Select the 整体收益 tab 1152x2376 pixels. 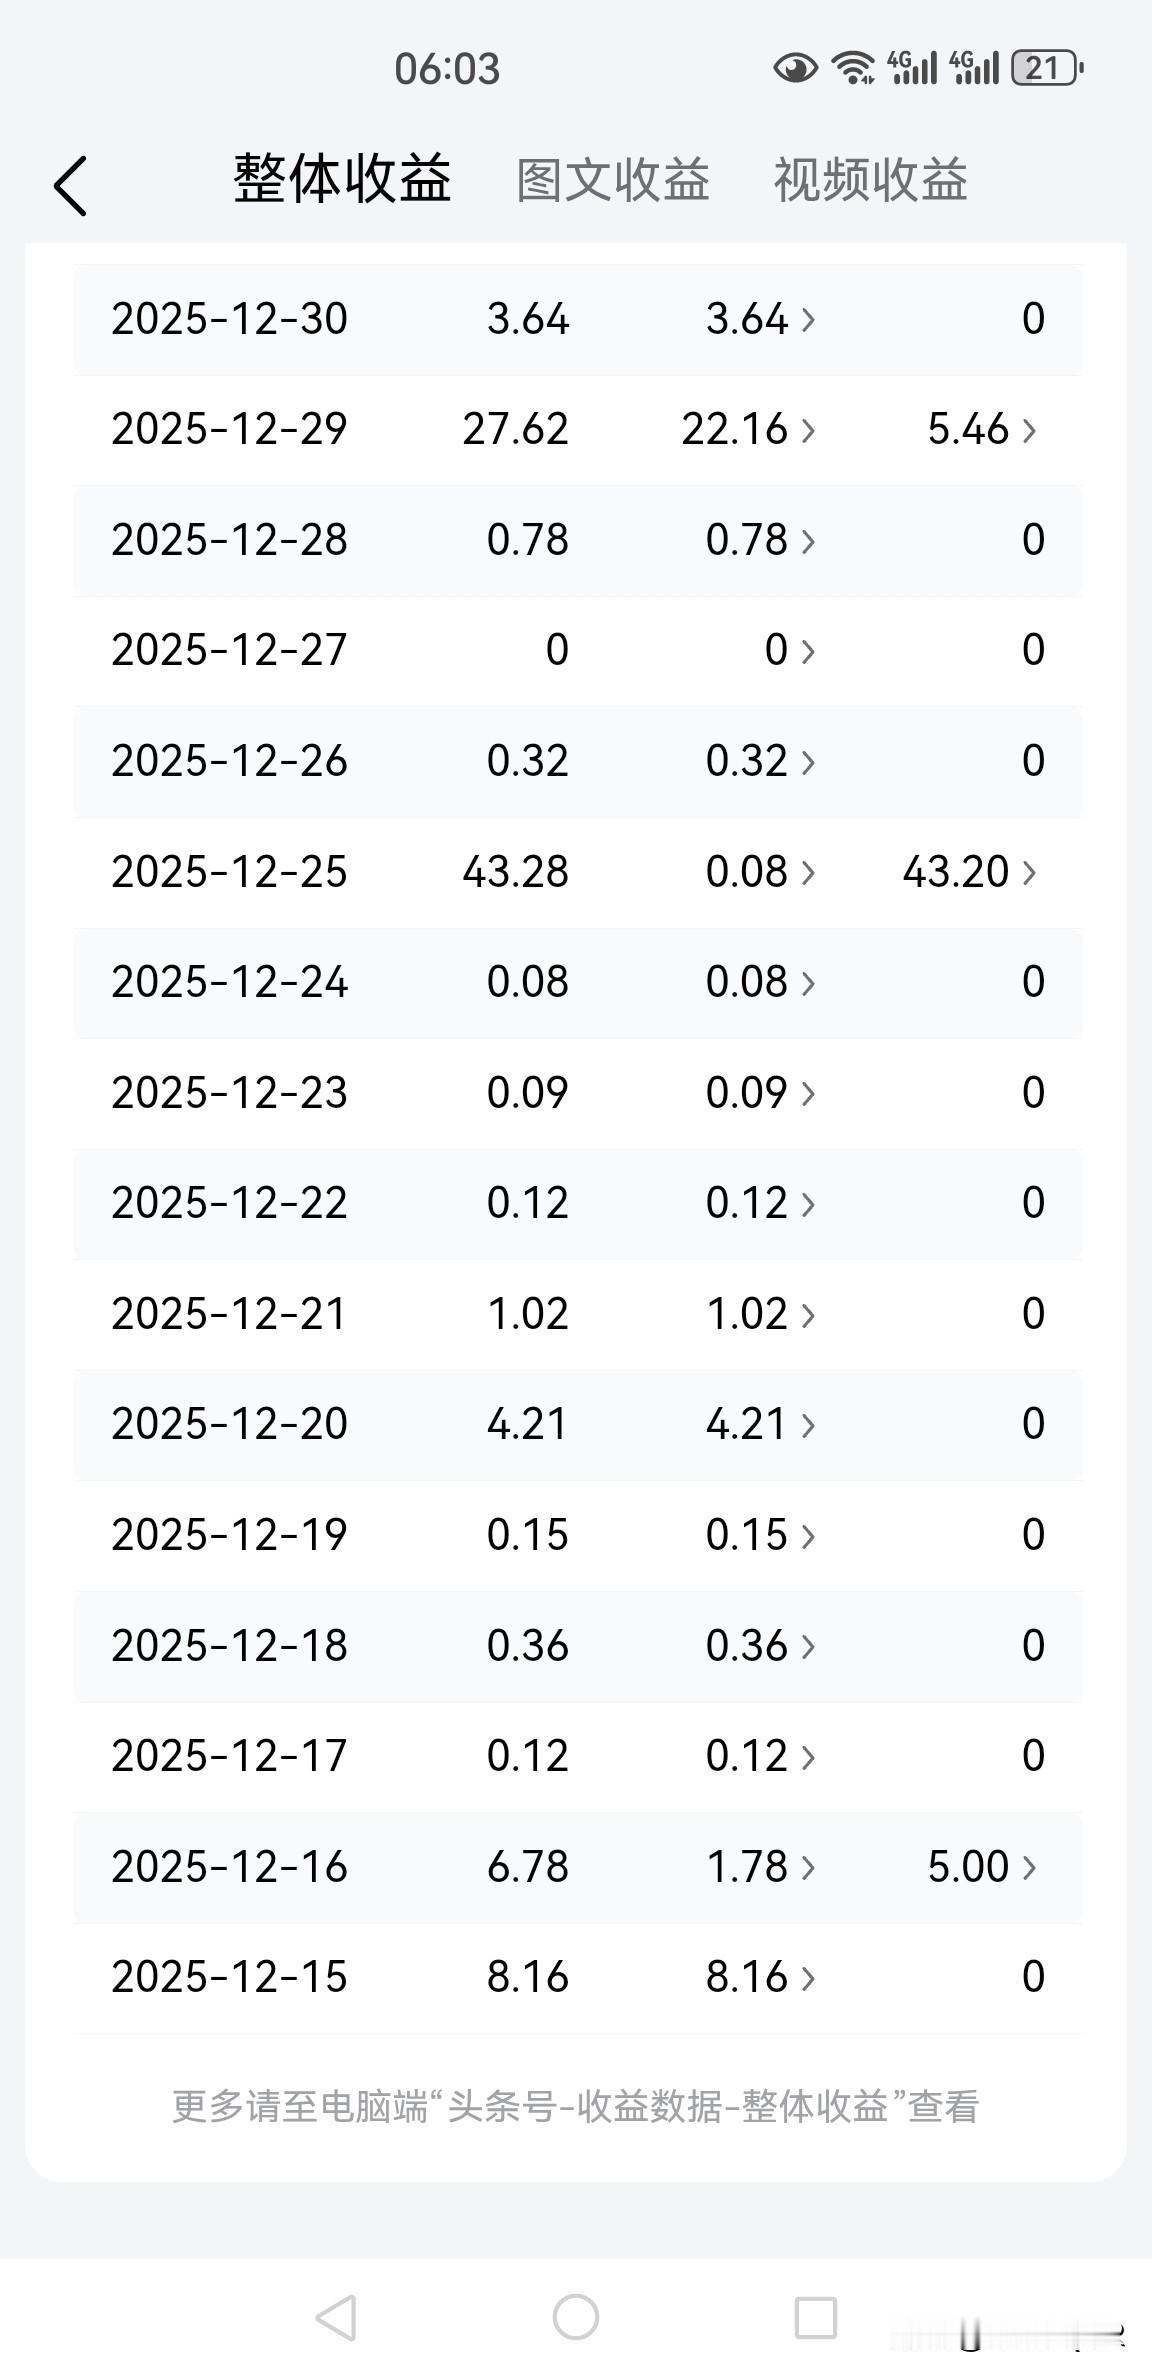point(342,181)
